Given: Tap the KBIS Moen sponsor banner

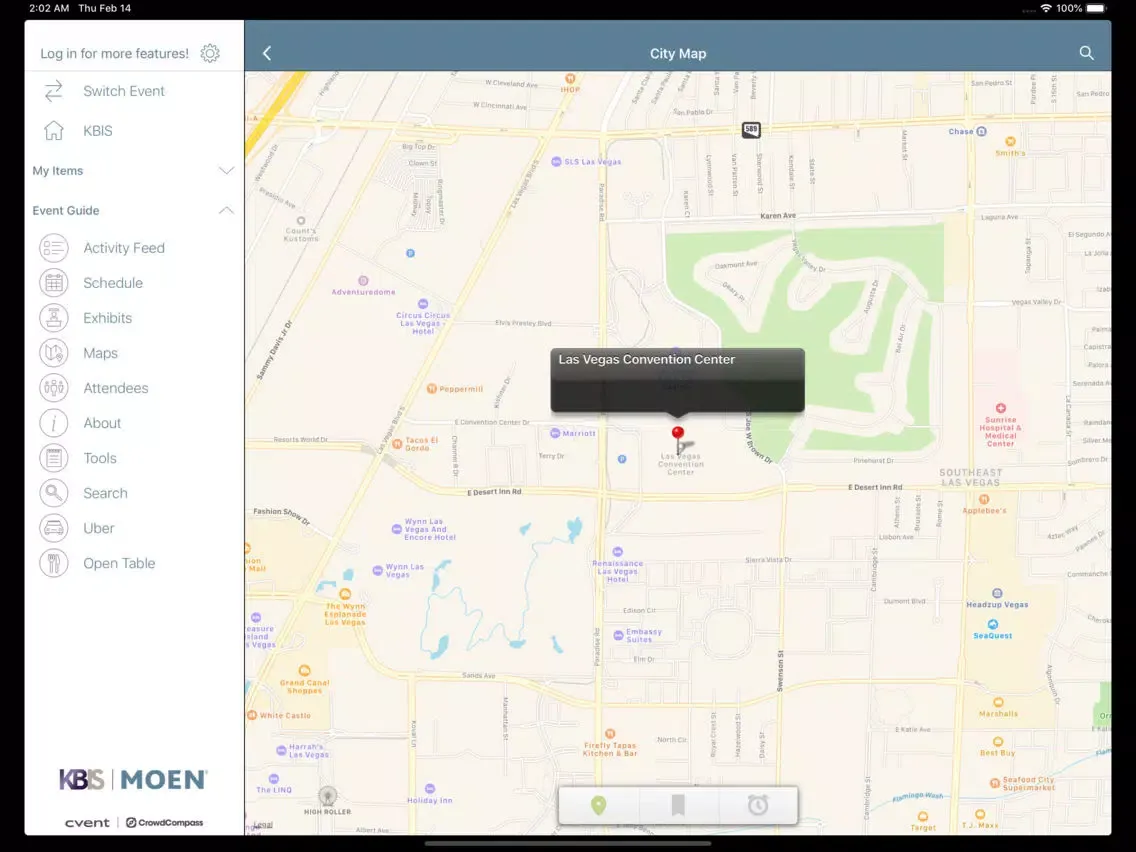Looking at the screenshot, I should point(133,780).
